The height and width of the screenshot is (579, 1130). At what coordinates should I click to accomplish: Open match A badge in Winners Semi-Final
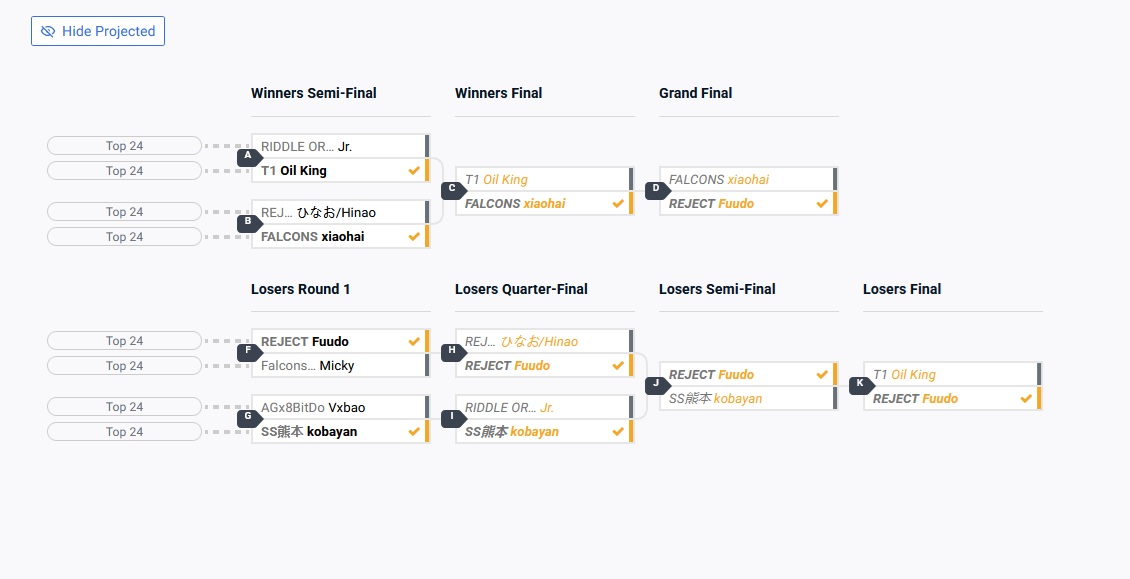point(249,156)
